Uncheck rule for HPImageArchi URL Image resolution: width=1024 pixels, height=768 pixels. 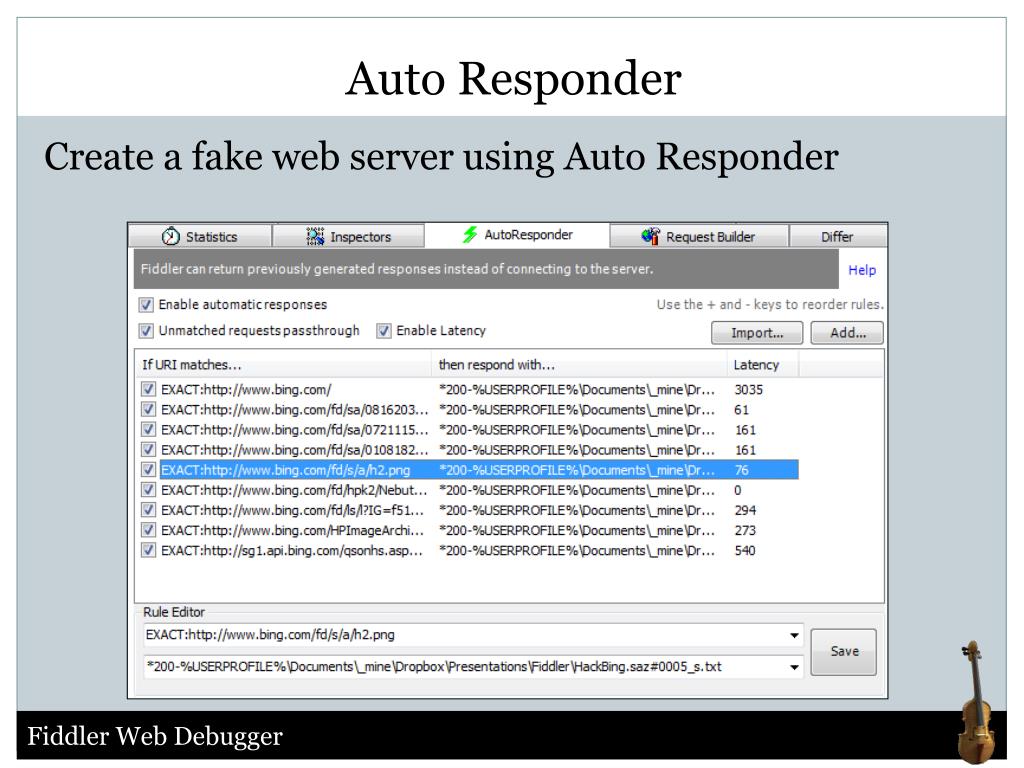click(148, 531)
